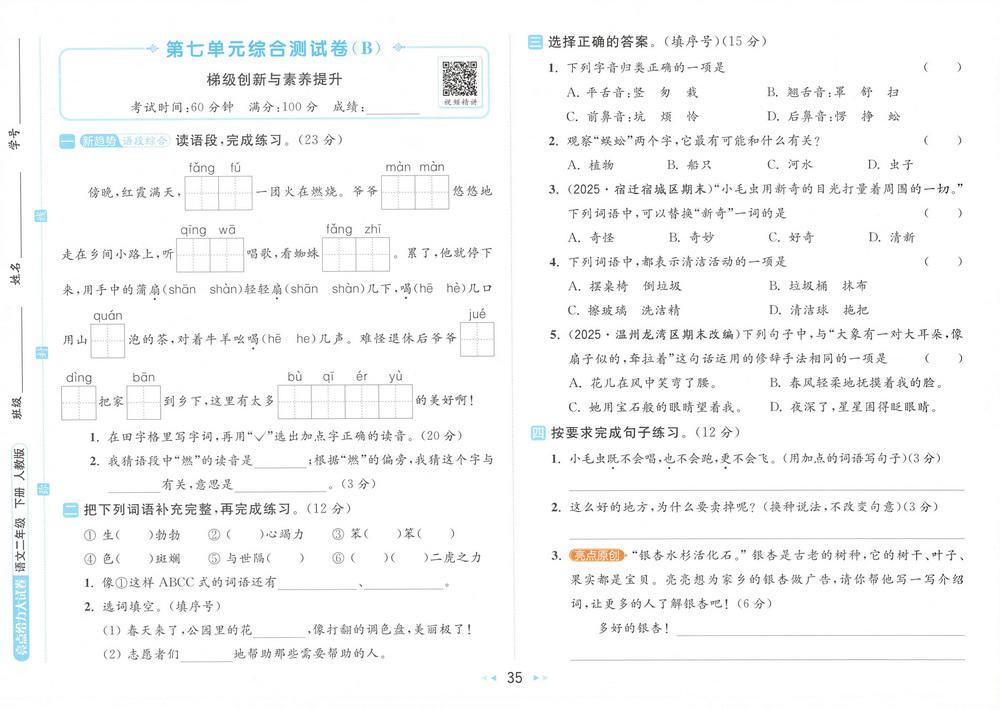Screen dimensions: 1000x710
Task: Select option D. 清新
Action: point(892,237)
